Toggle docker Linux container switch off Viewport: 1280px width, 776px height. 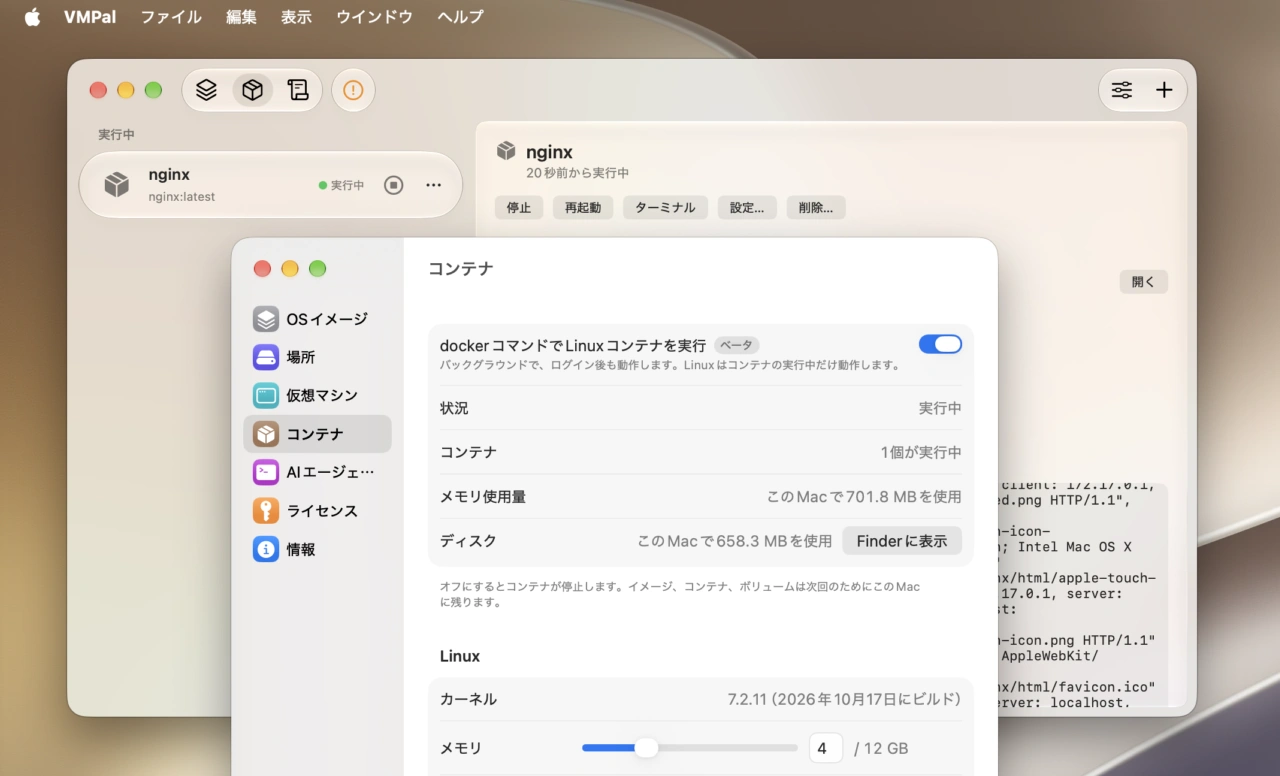point(940,344)
